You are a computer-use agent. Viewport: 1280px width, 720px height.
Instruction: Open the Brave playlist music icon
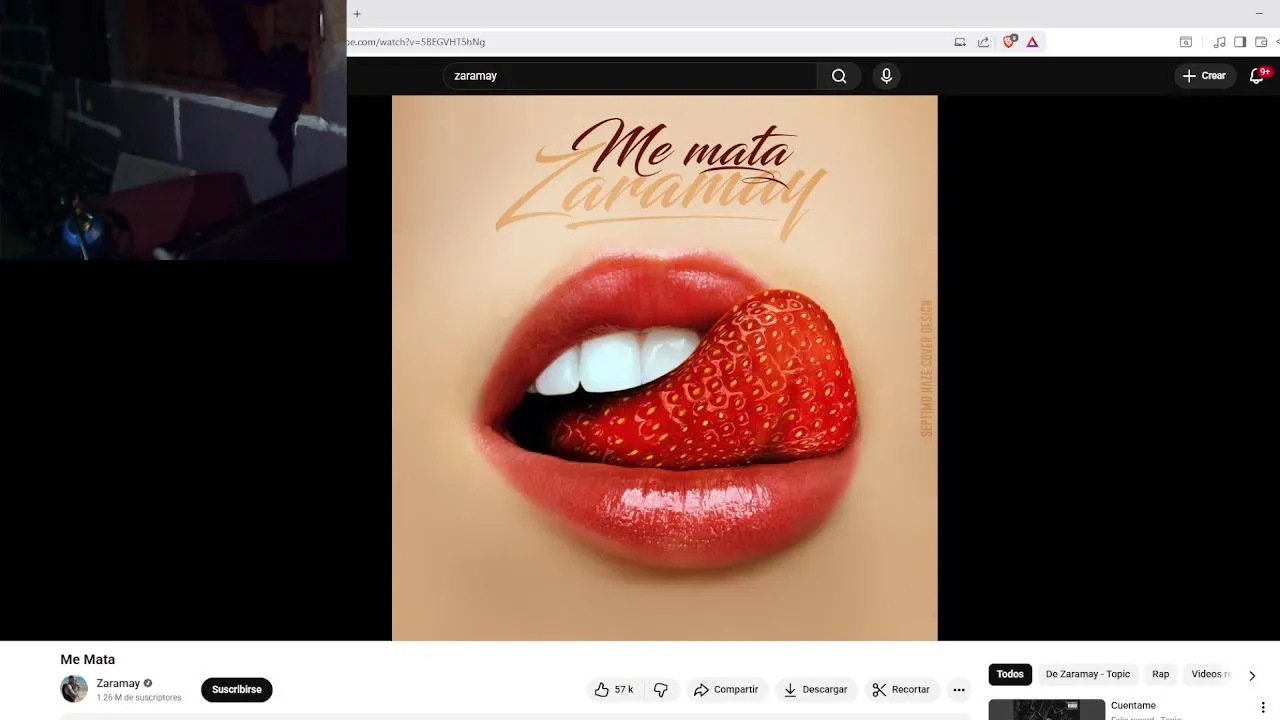pyautogui.click(x=1219, y=42)
